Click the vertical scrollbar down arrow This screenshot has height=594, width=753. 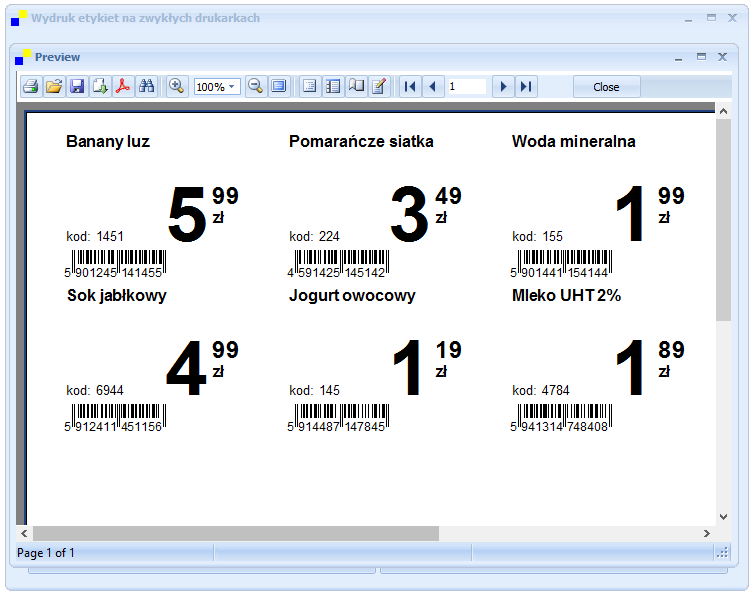723,517
